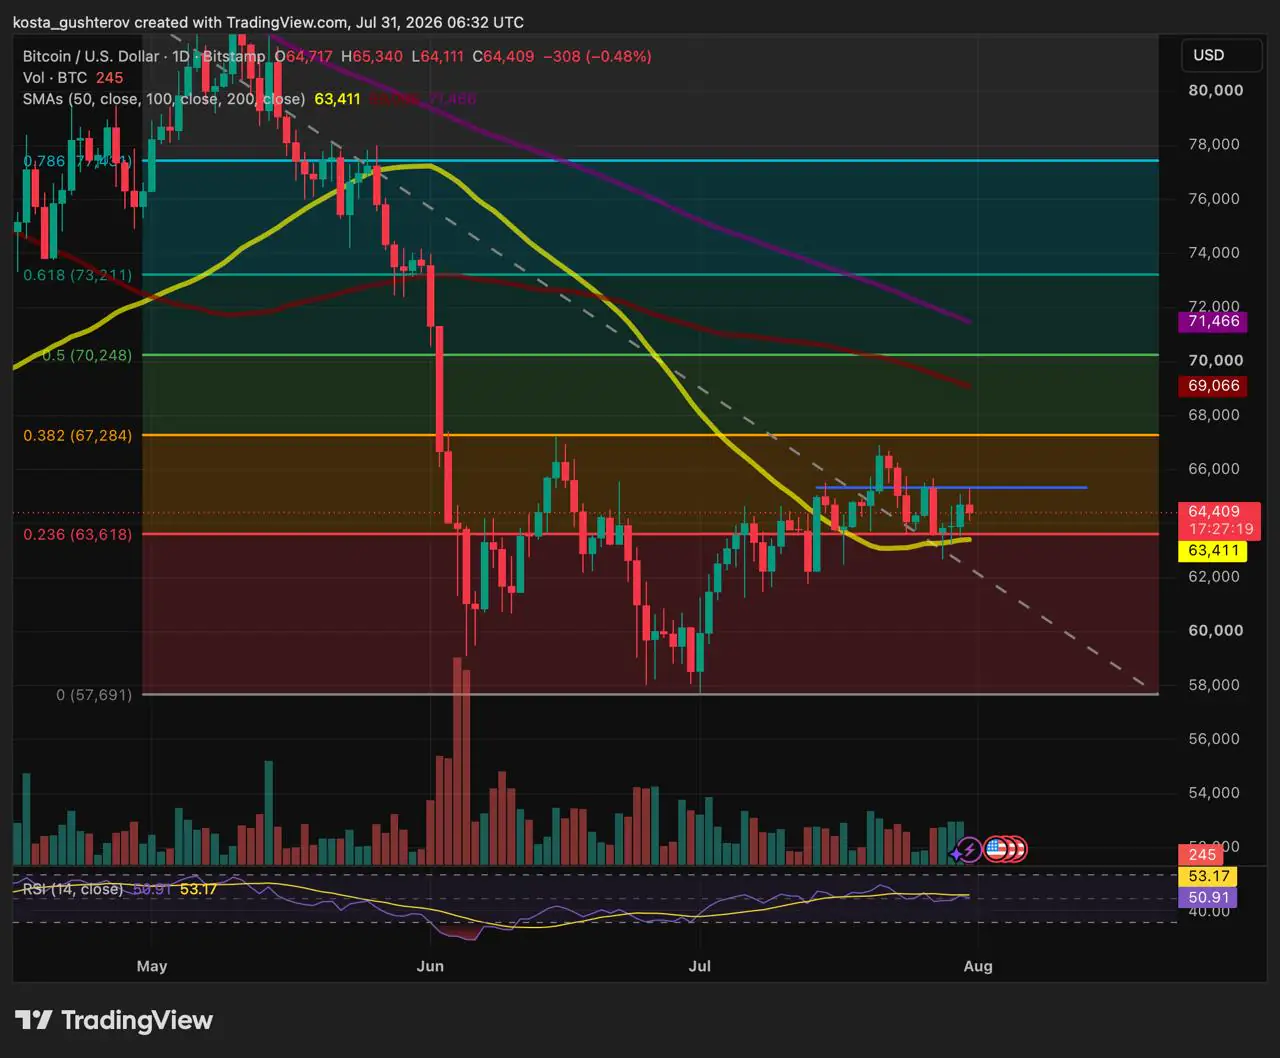This screenshot has height=1058, width=1280.
Task: Click the 17:27:19 bar countdown timer
Action: point(1221,529)
